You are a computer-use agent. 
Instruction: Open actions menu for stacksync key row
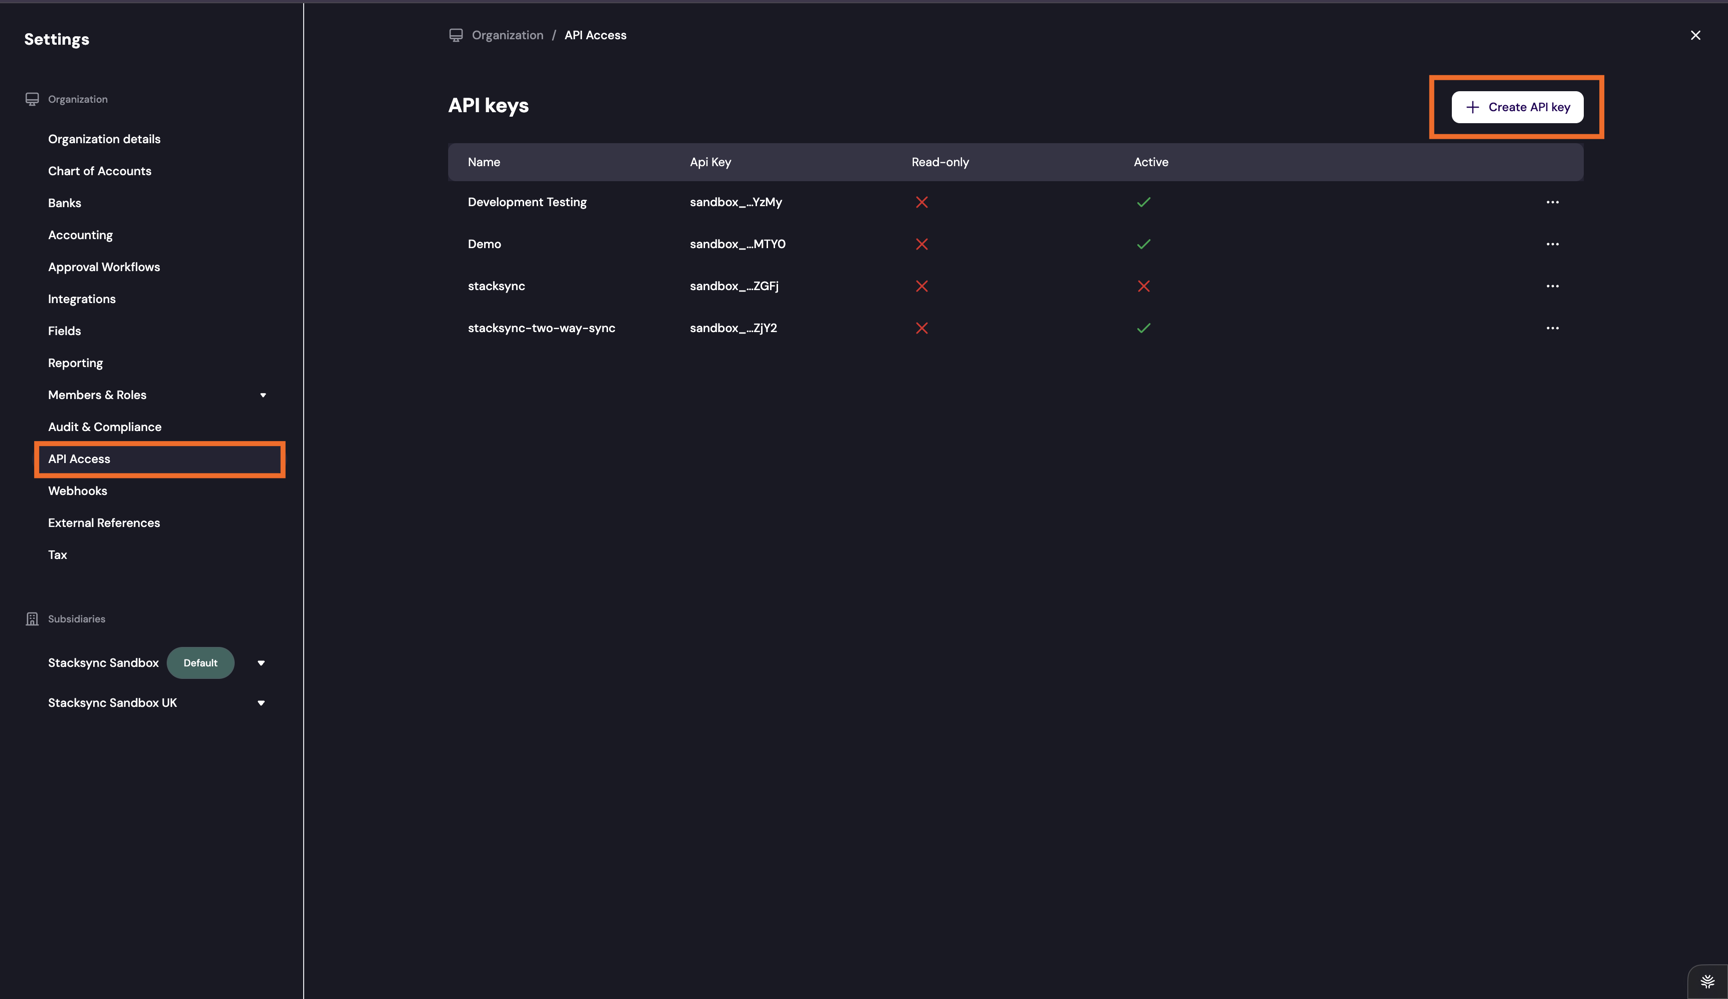[x=1552, y=286]
